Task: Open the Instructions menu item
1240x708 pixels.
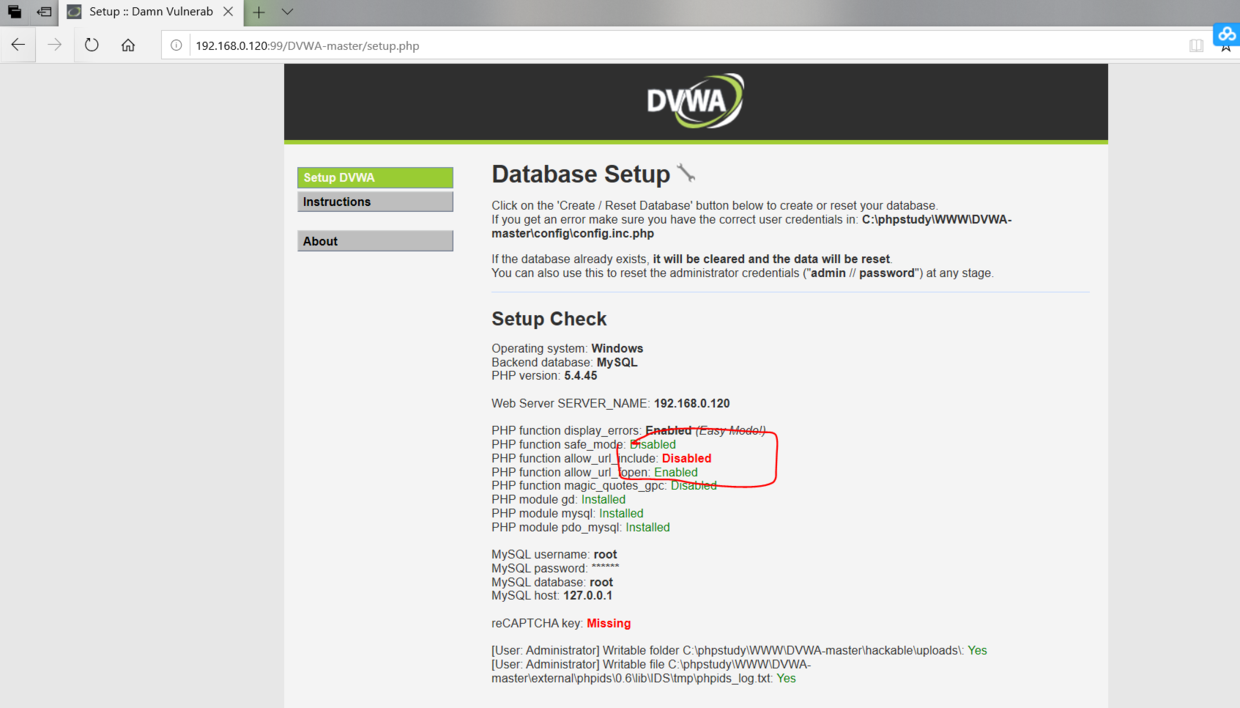Action: pyautogui.click(x=375, y=202)
